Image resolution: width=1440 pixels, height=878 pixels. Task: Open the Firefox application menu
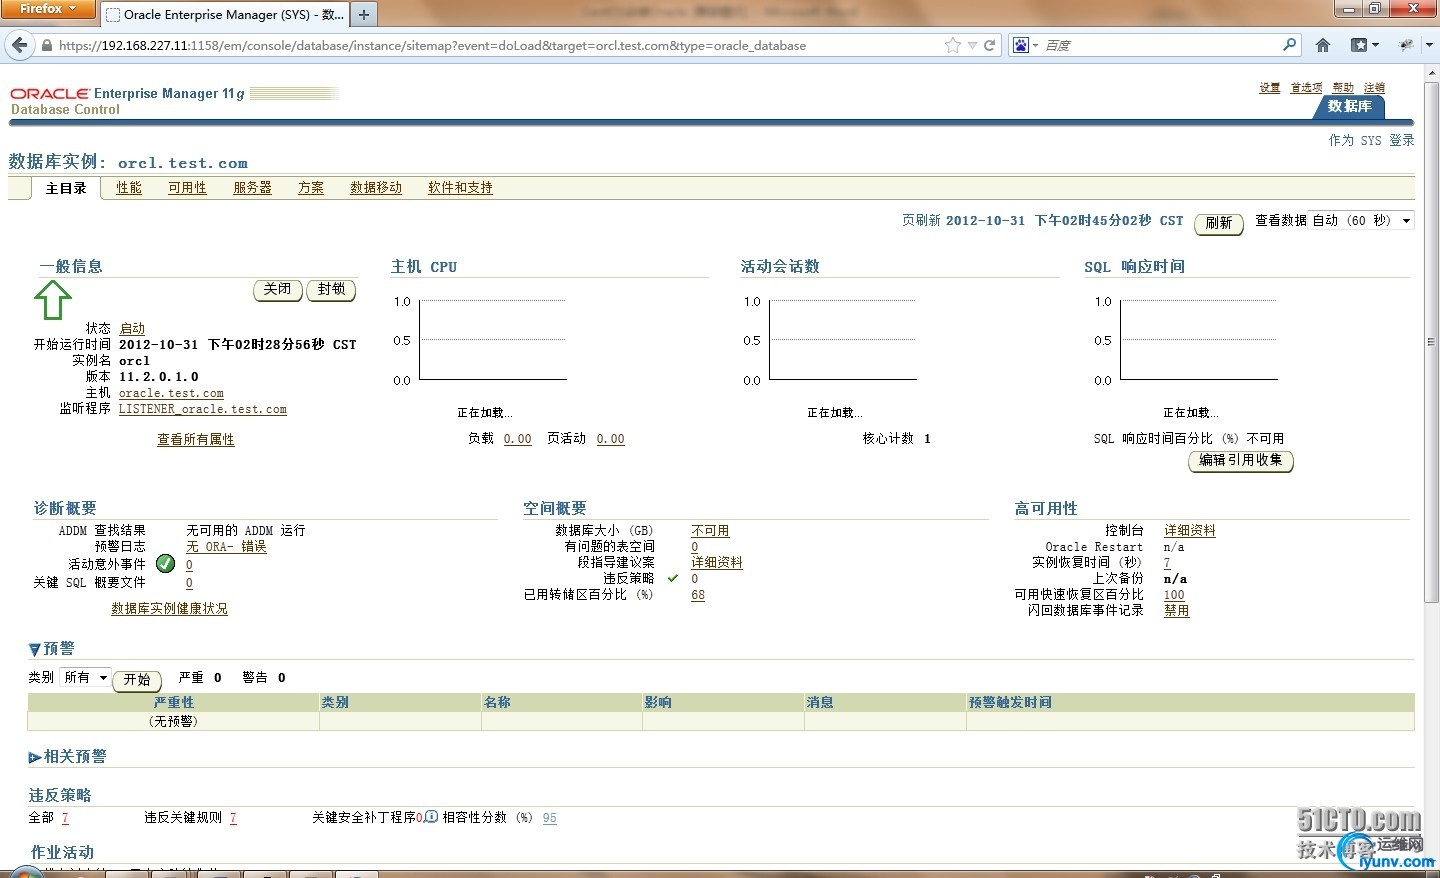click(x=47, y=9)
